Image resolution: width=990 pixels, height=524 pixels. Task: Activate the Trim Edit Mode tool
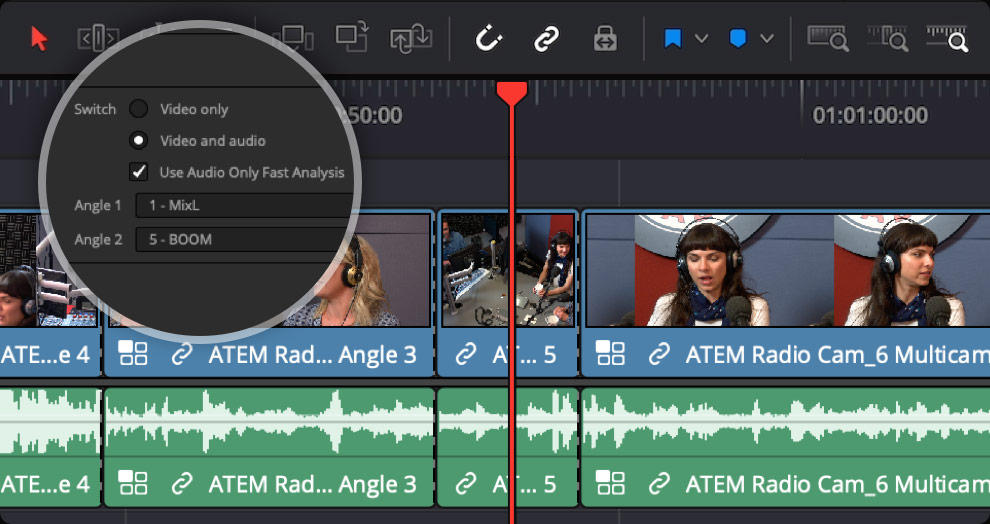98,39
